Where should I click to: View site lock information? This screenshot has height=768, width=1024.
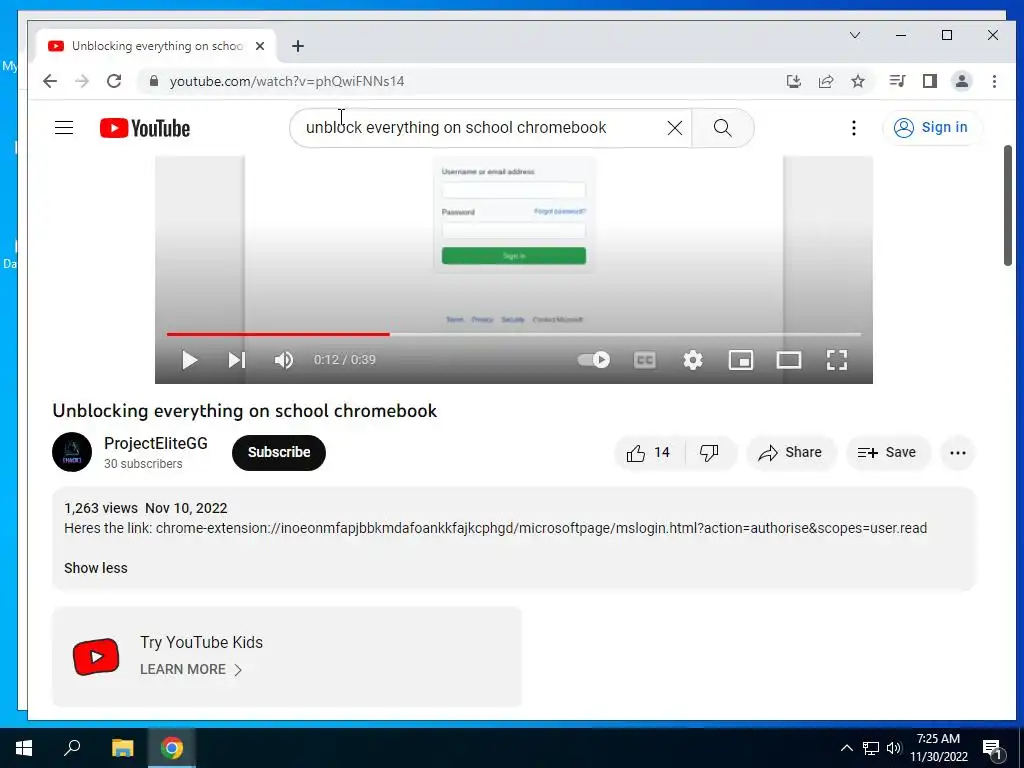[x=153, y=81]
